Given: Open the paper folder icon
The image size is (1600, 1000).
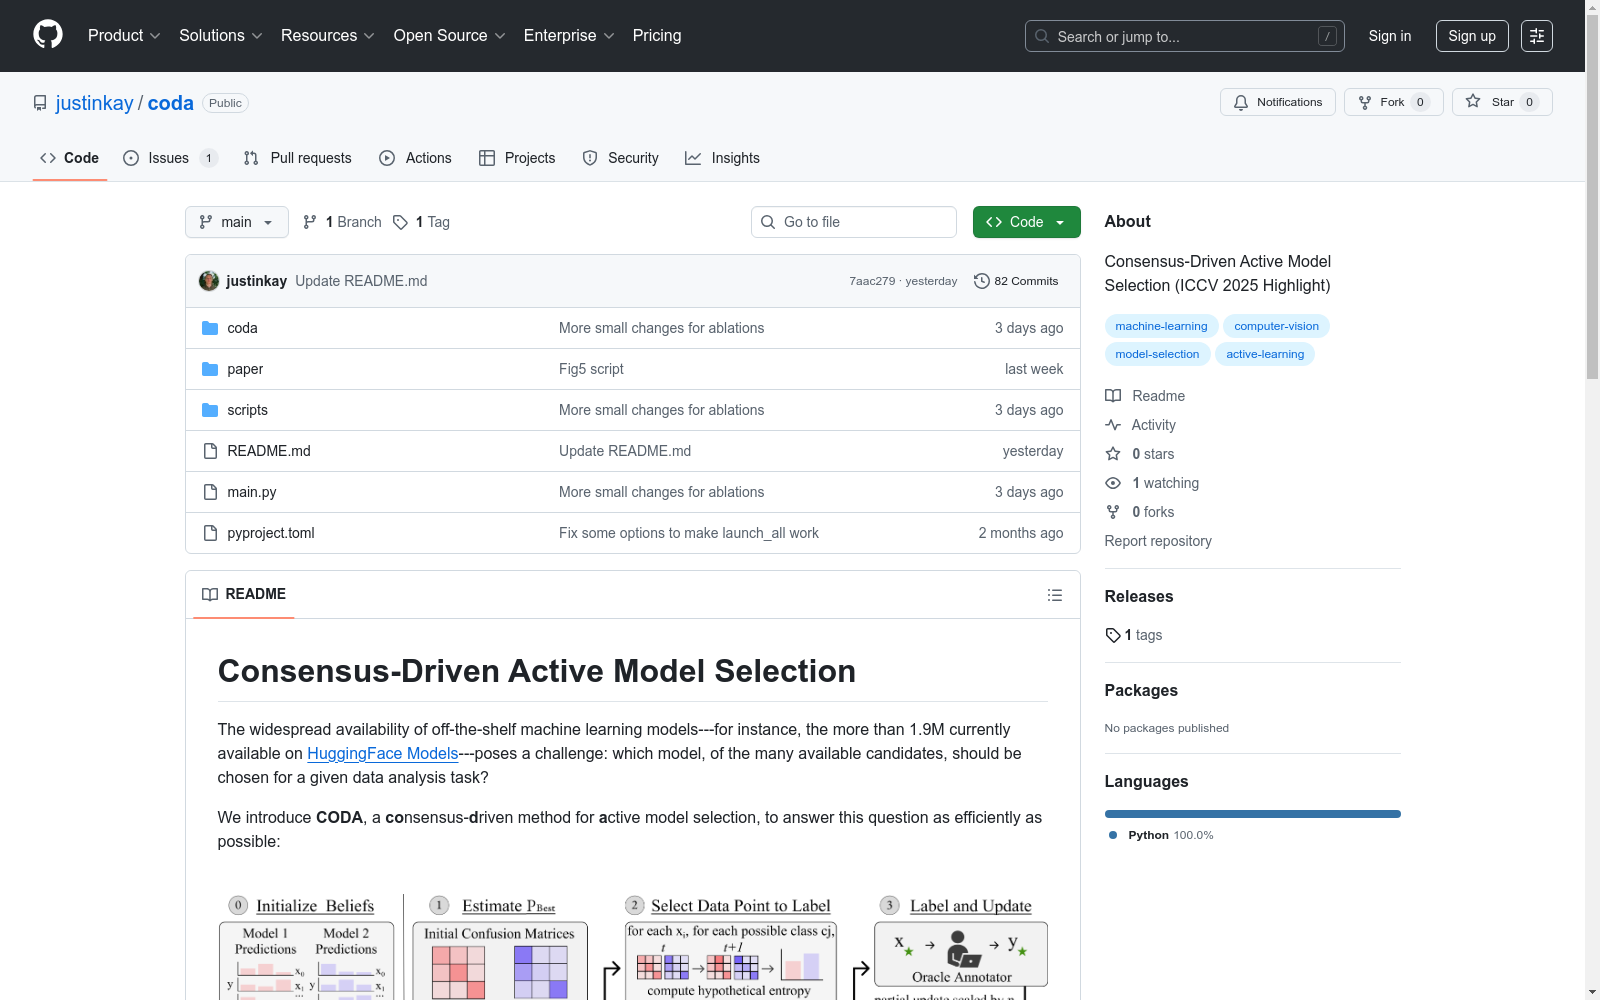Looking at the screenshot, I should pyautogui.click(x=210, y=369).
